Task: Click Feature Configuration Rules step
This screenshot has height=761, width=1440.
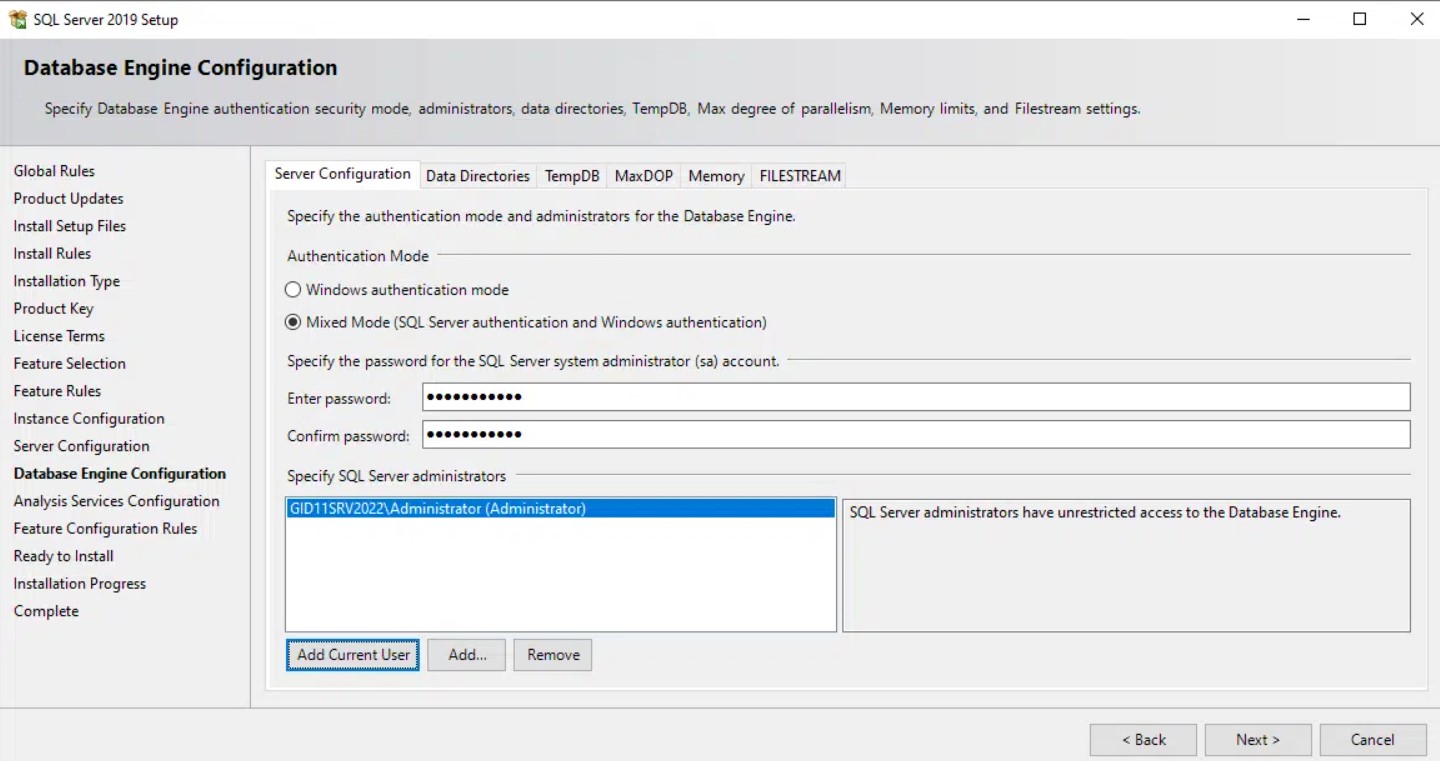Action: 106,529
